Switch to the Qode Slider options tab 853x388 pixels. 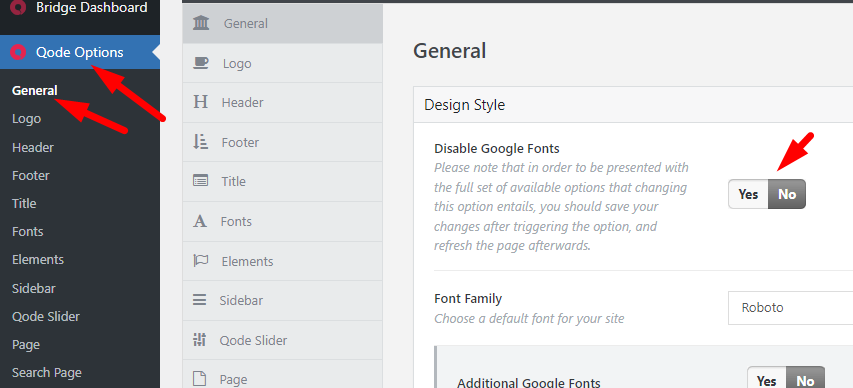point(282,340)
